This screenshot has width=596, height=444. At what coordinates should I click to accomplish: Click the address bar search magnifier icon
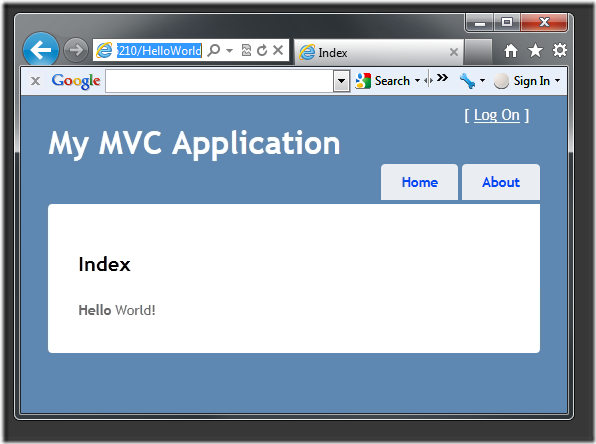214,50
